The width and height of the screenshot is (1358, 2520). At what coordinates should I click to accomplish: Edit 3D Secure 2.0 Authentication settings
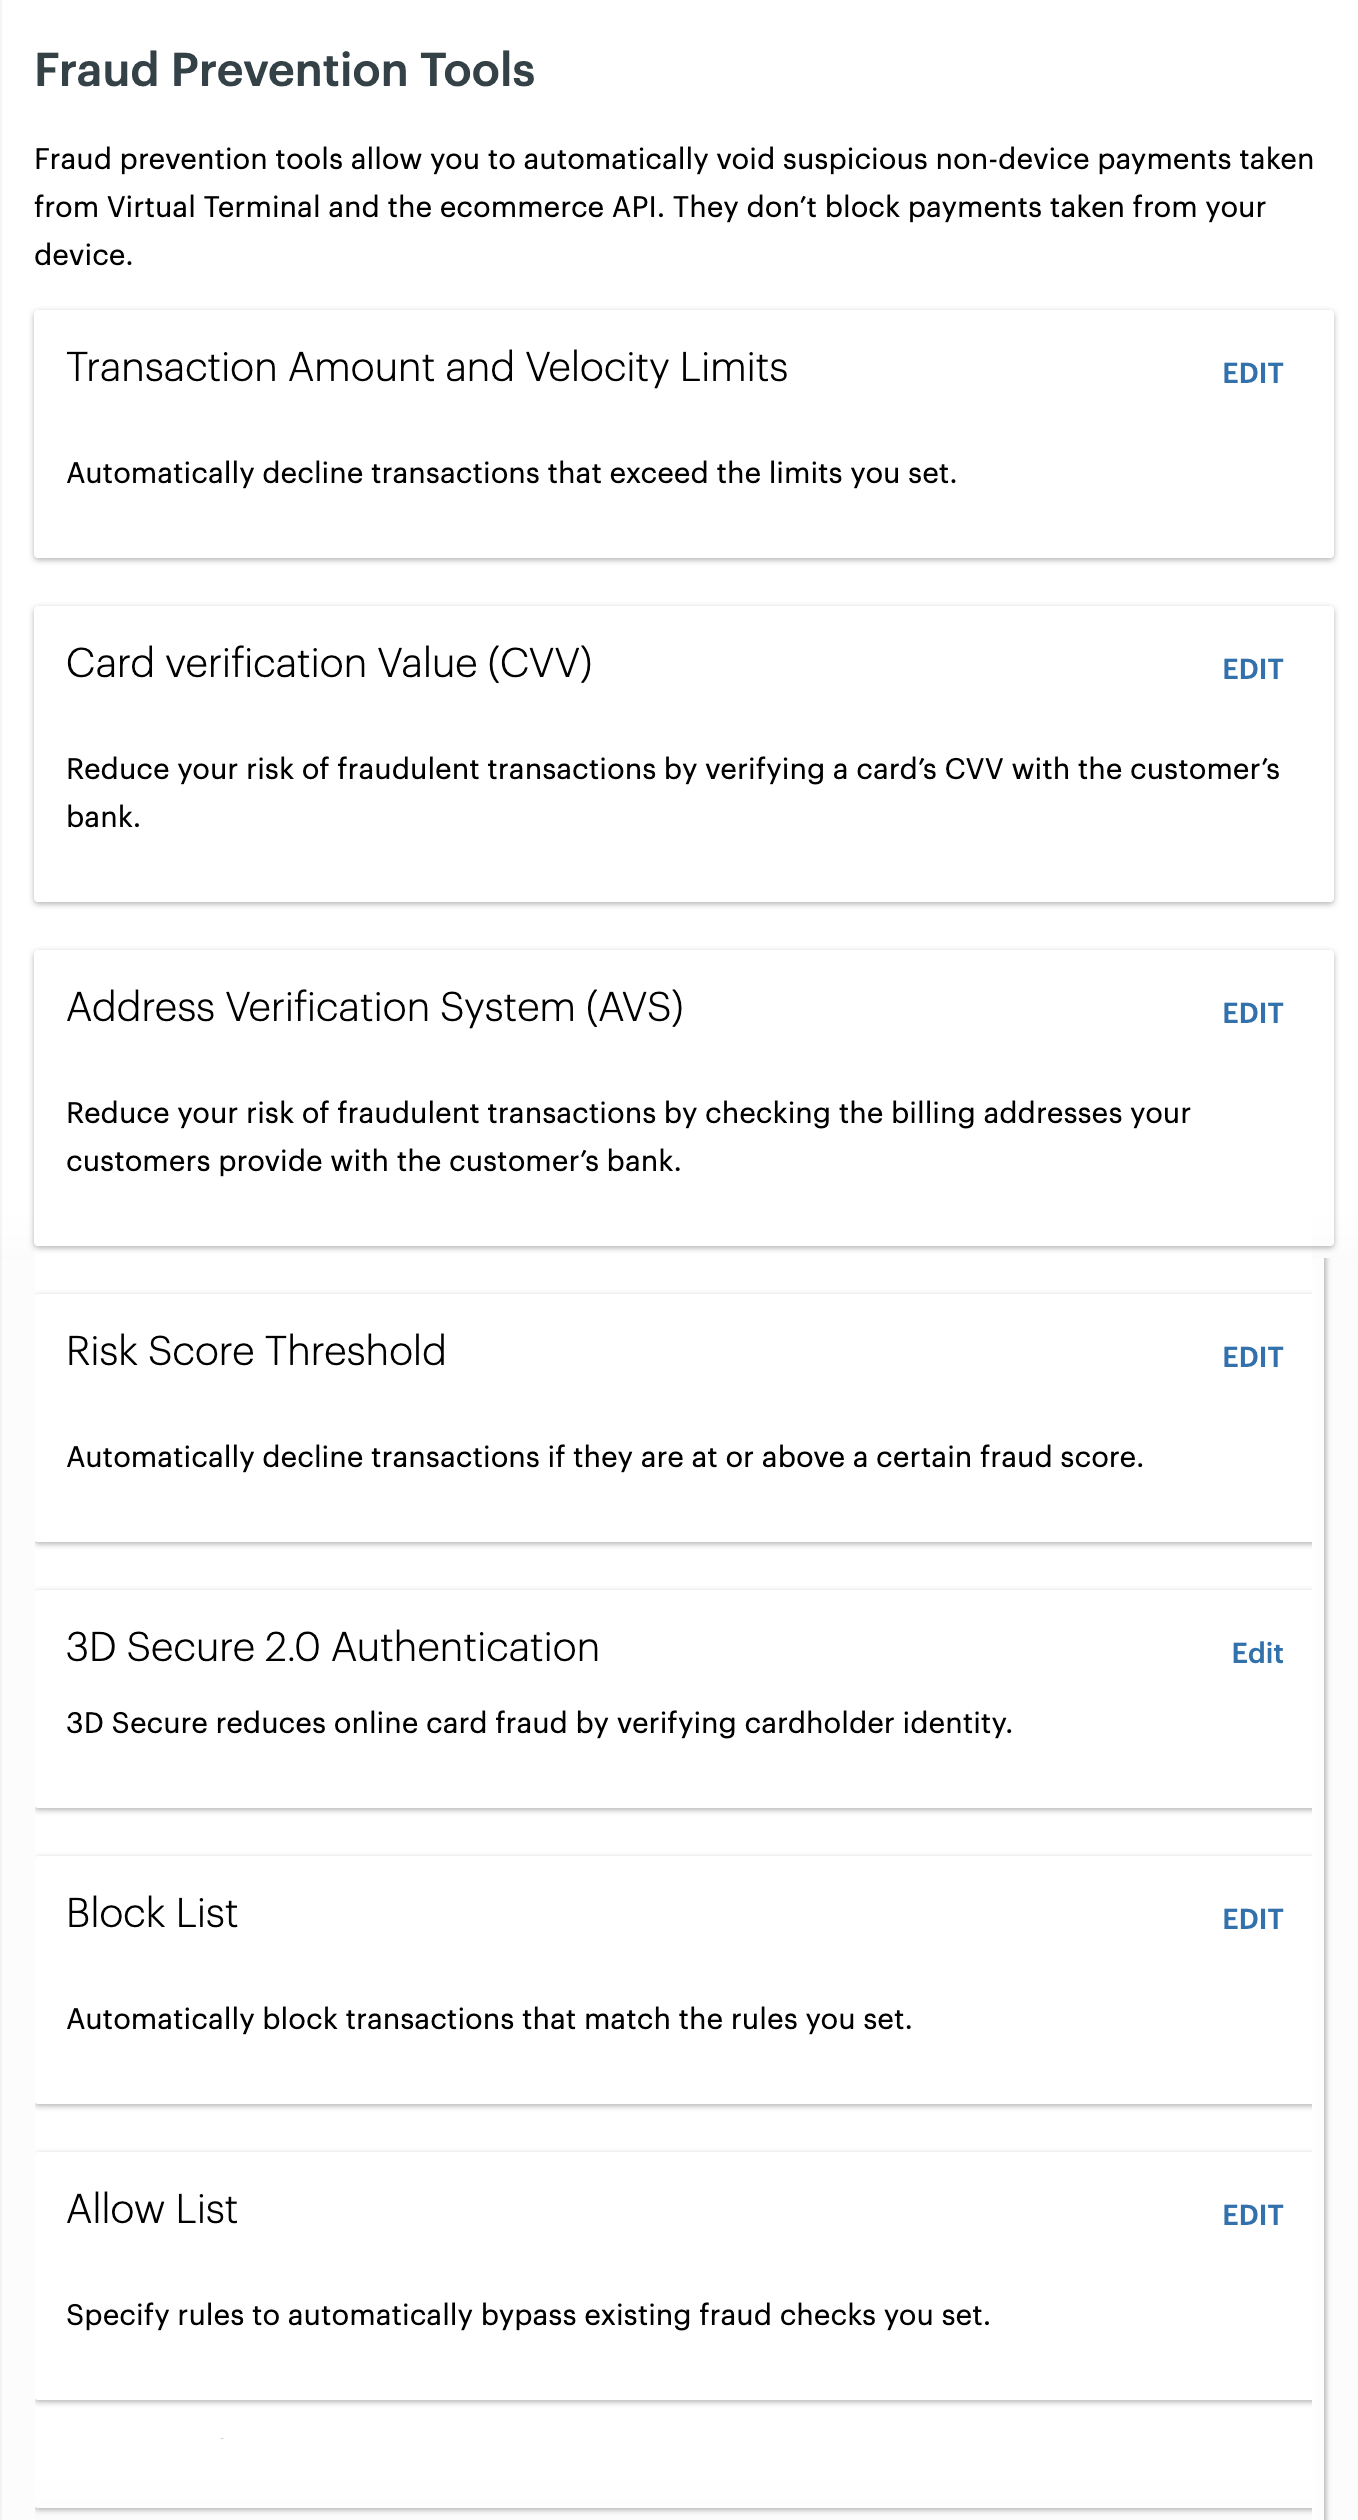point(1257,1654)
